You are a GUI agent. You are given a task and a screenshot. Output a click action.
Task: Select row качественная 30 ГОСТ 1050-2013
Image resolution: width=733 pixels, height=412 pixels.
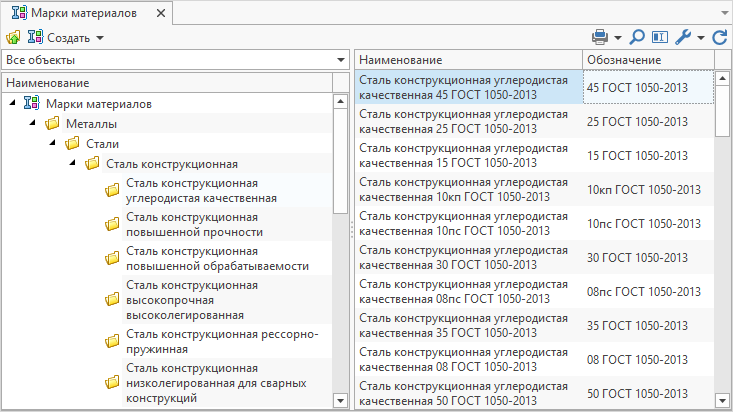(x=469, y=257)
